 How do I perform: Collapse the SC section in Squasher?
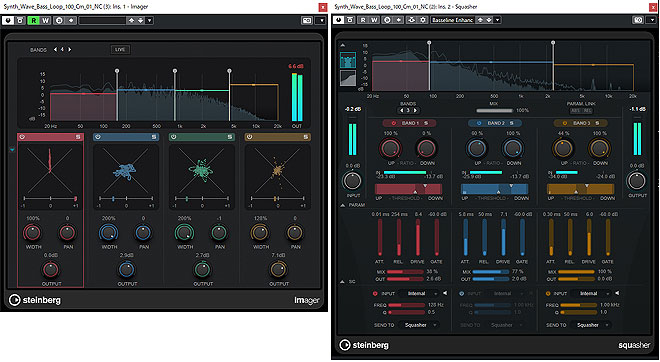343,282
